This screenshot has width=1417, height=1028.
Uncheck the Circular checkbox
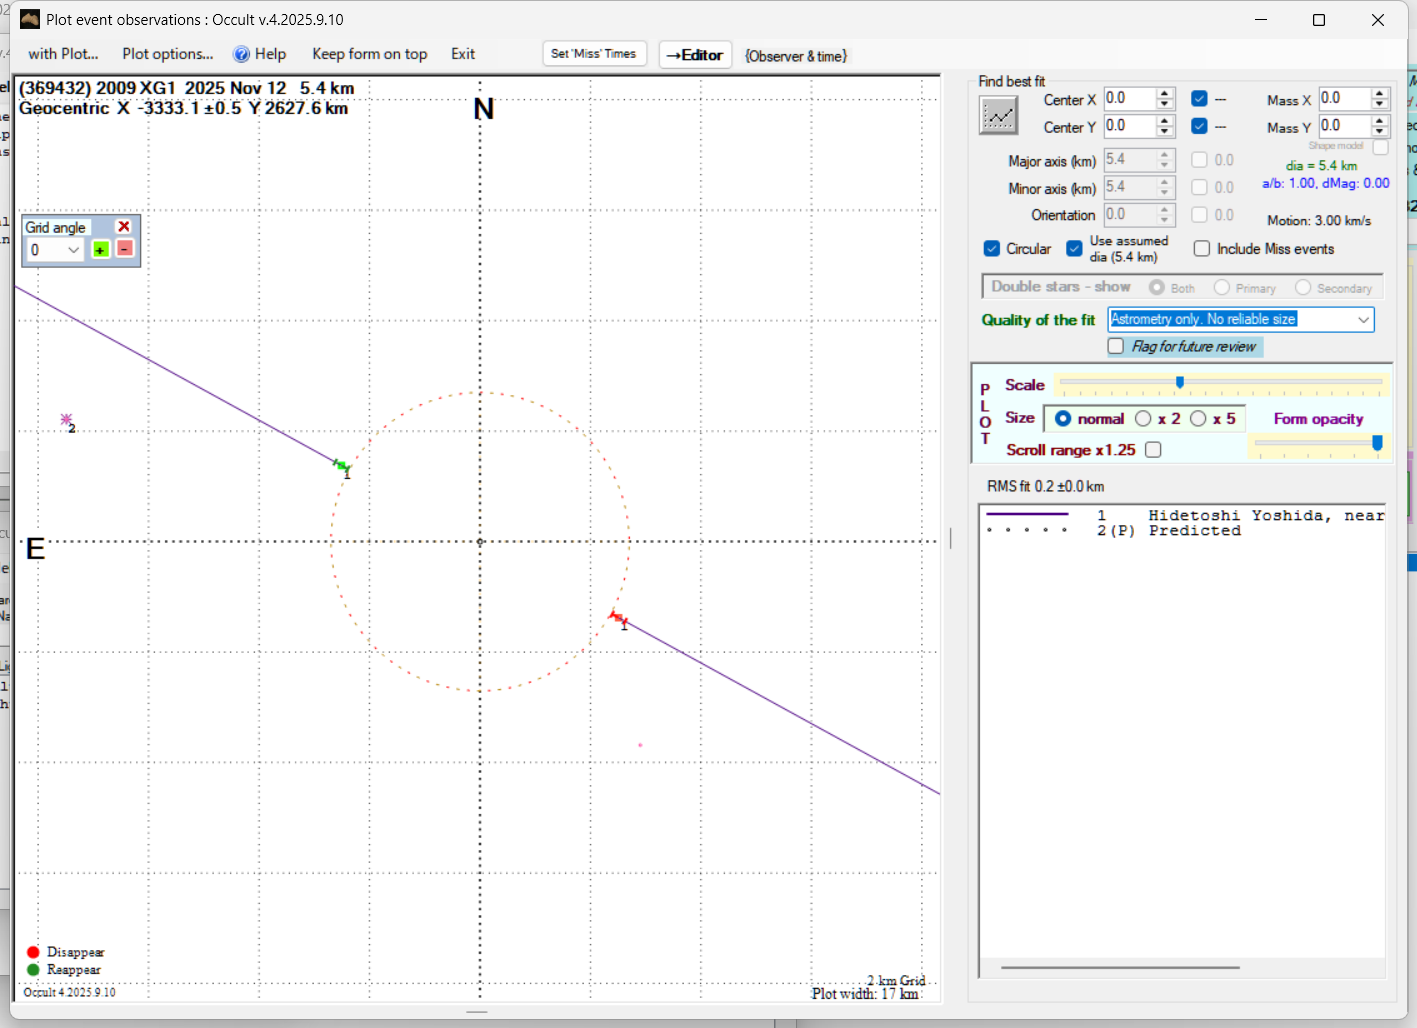[x=992, y=249]
